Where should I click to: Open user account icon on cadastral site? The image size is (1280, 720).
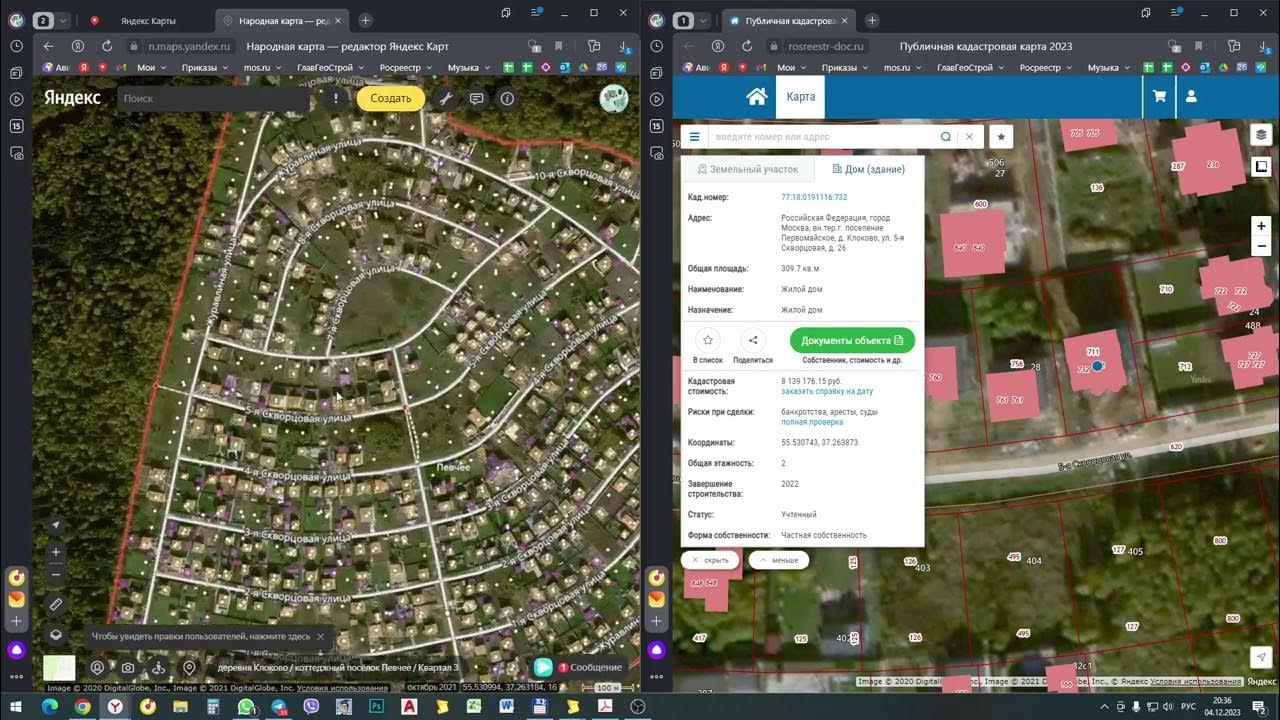(x=1191, y=97)
